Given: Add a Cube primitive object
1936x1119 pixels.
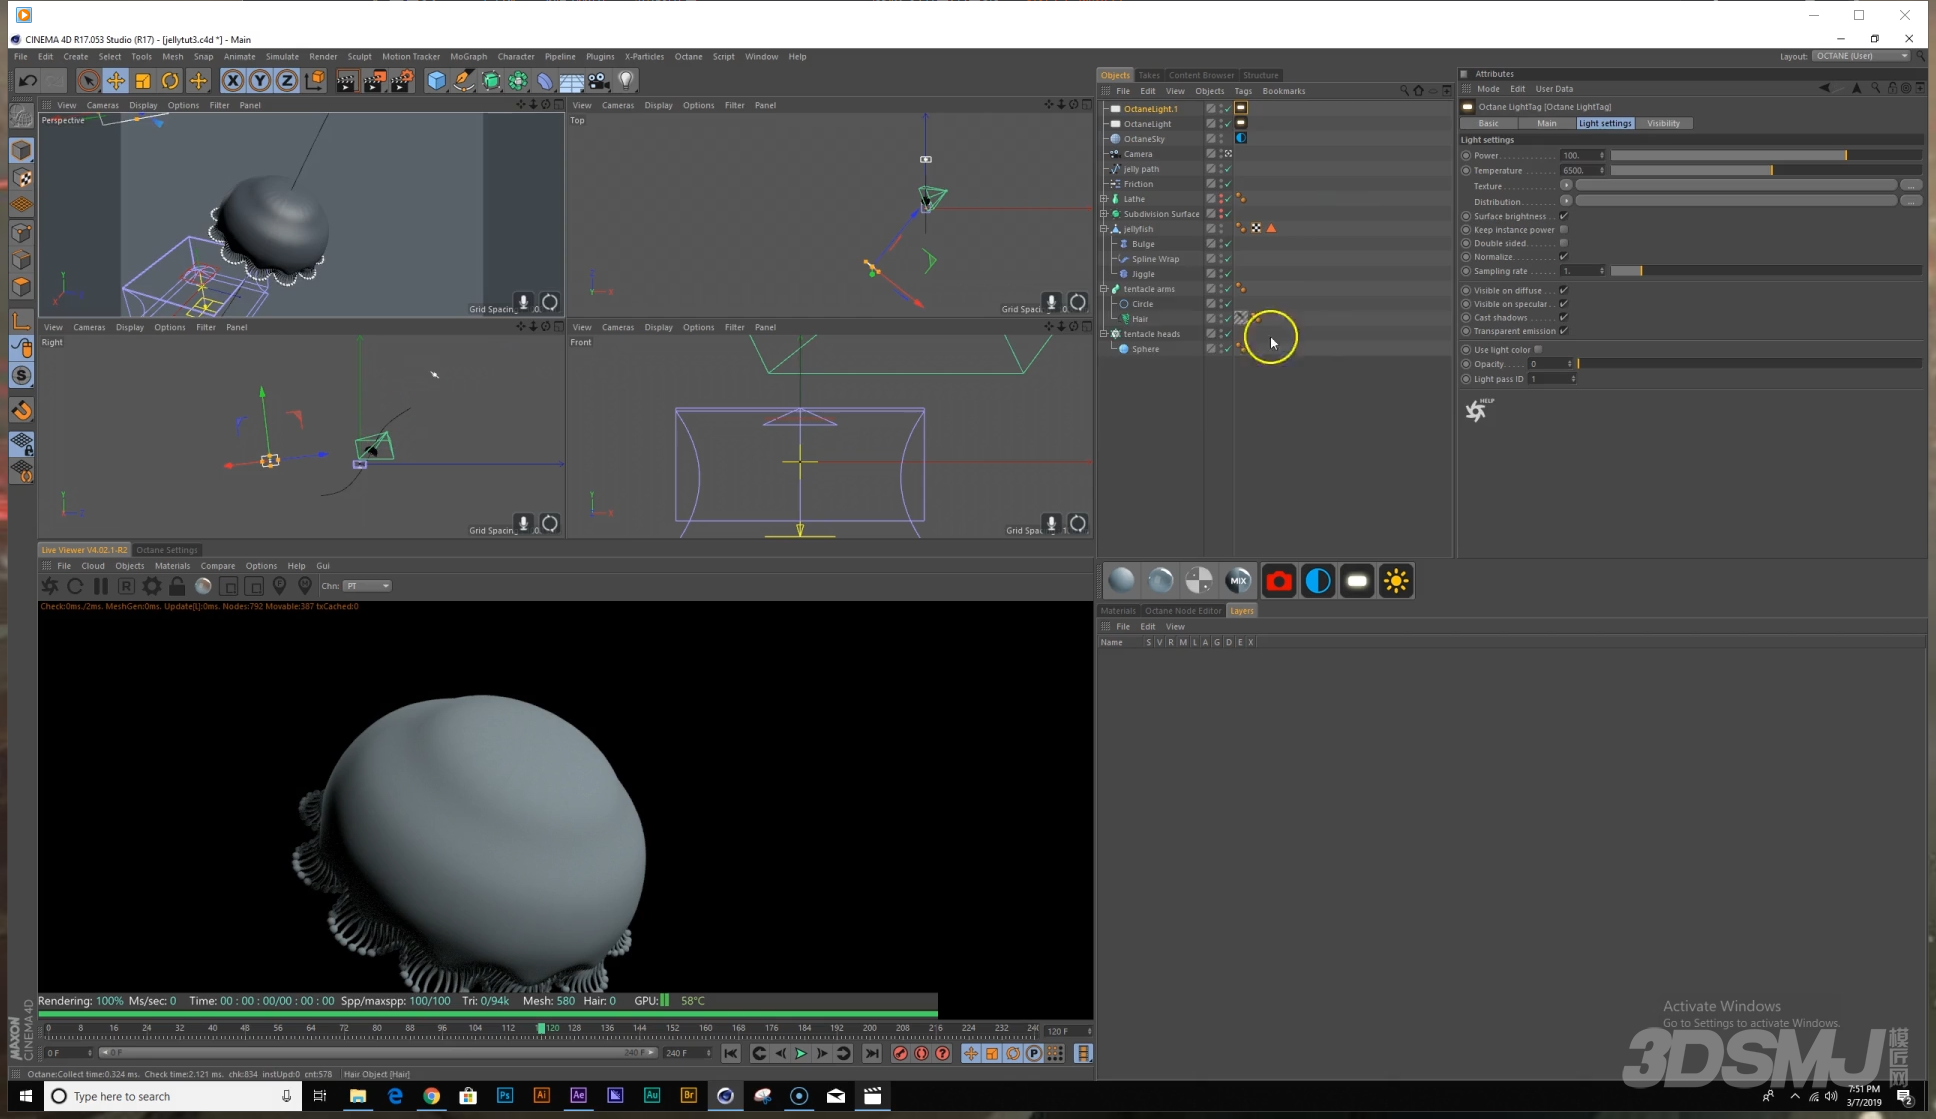Looking at the screenshot, I should pos(437,81).
